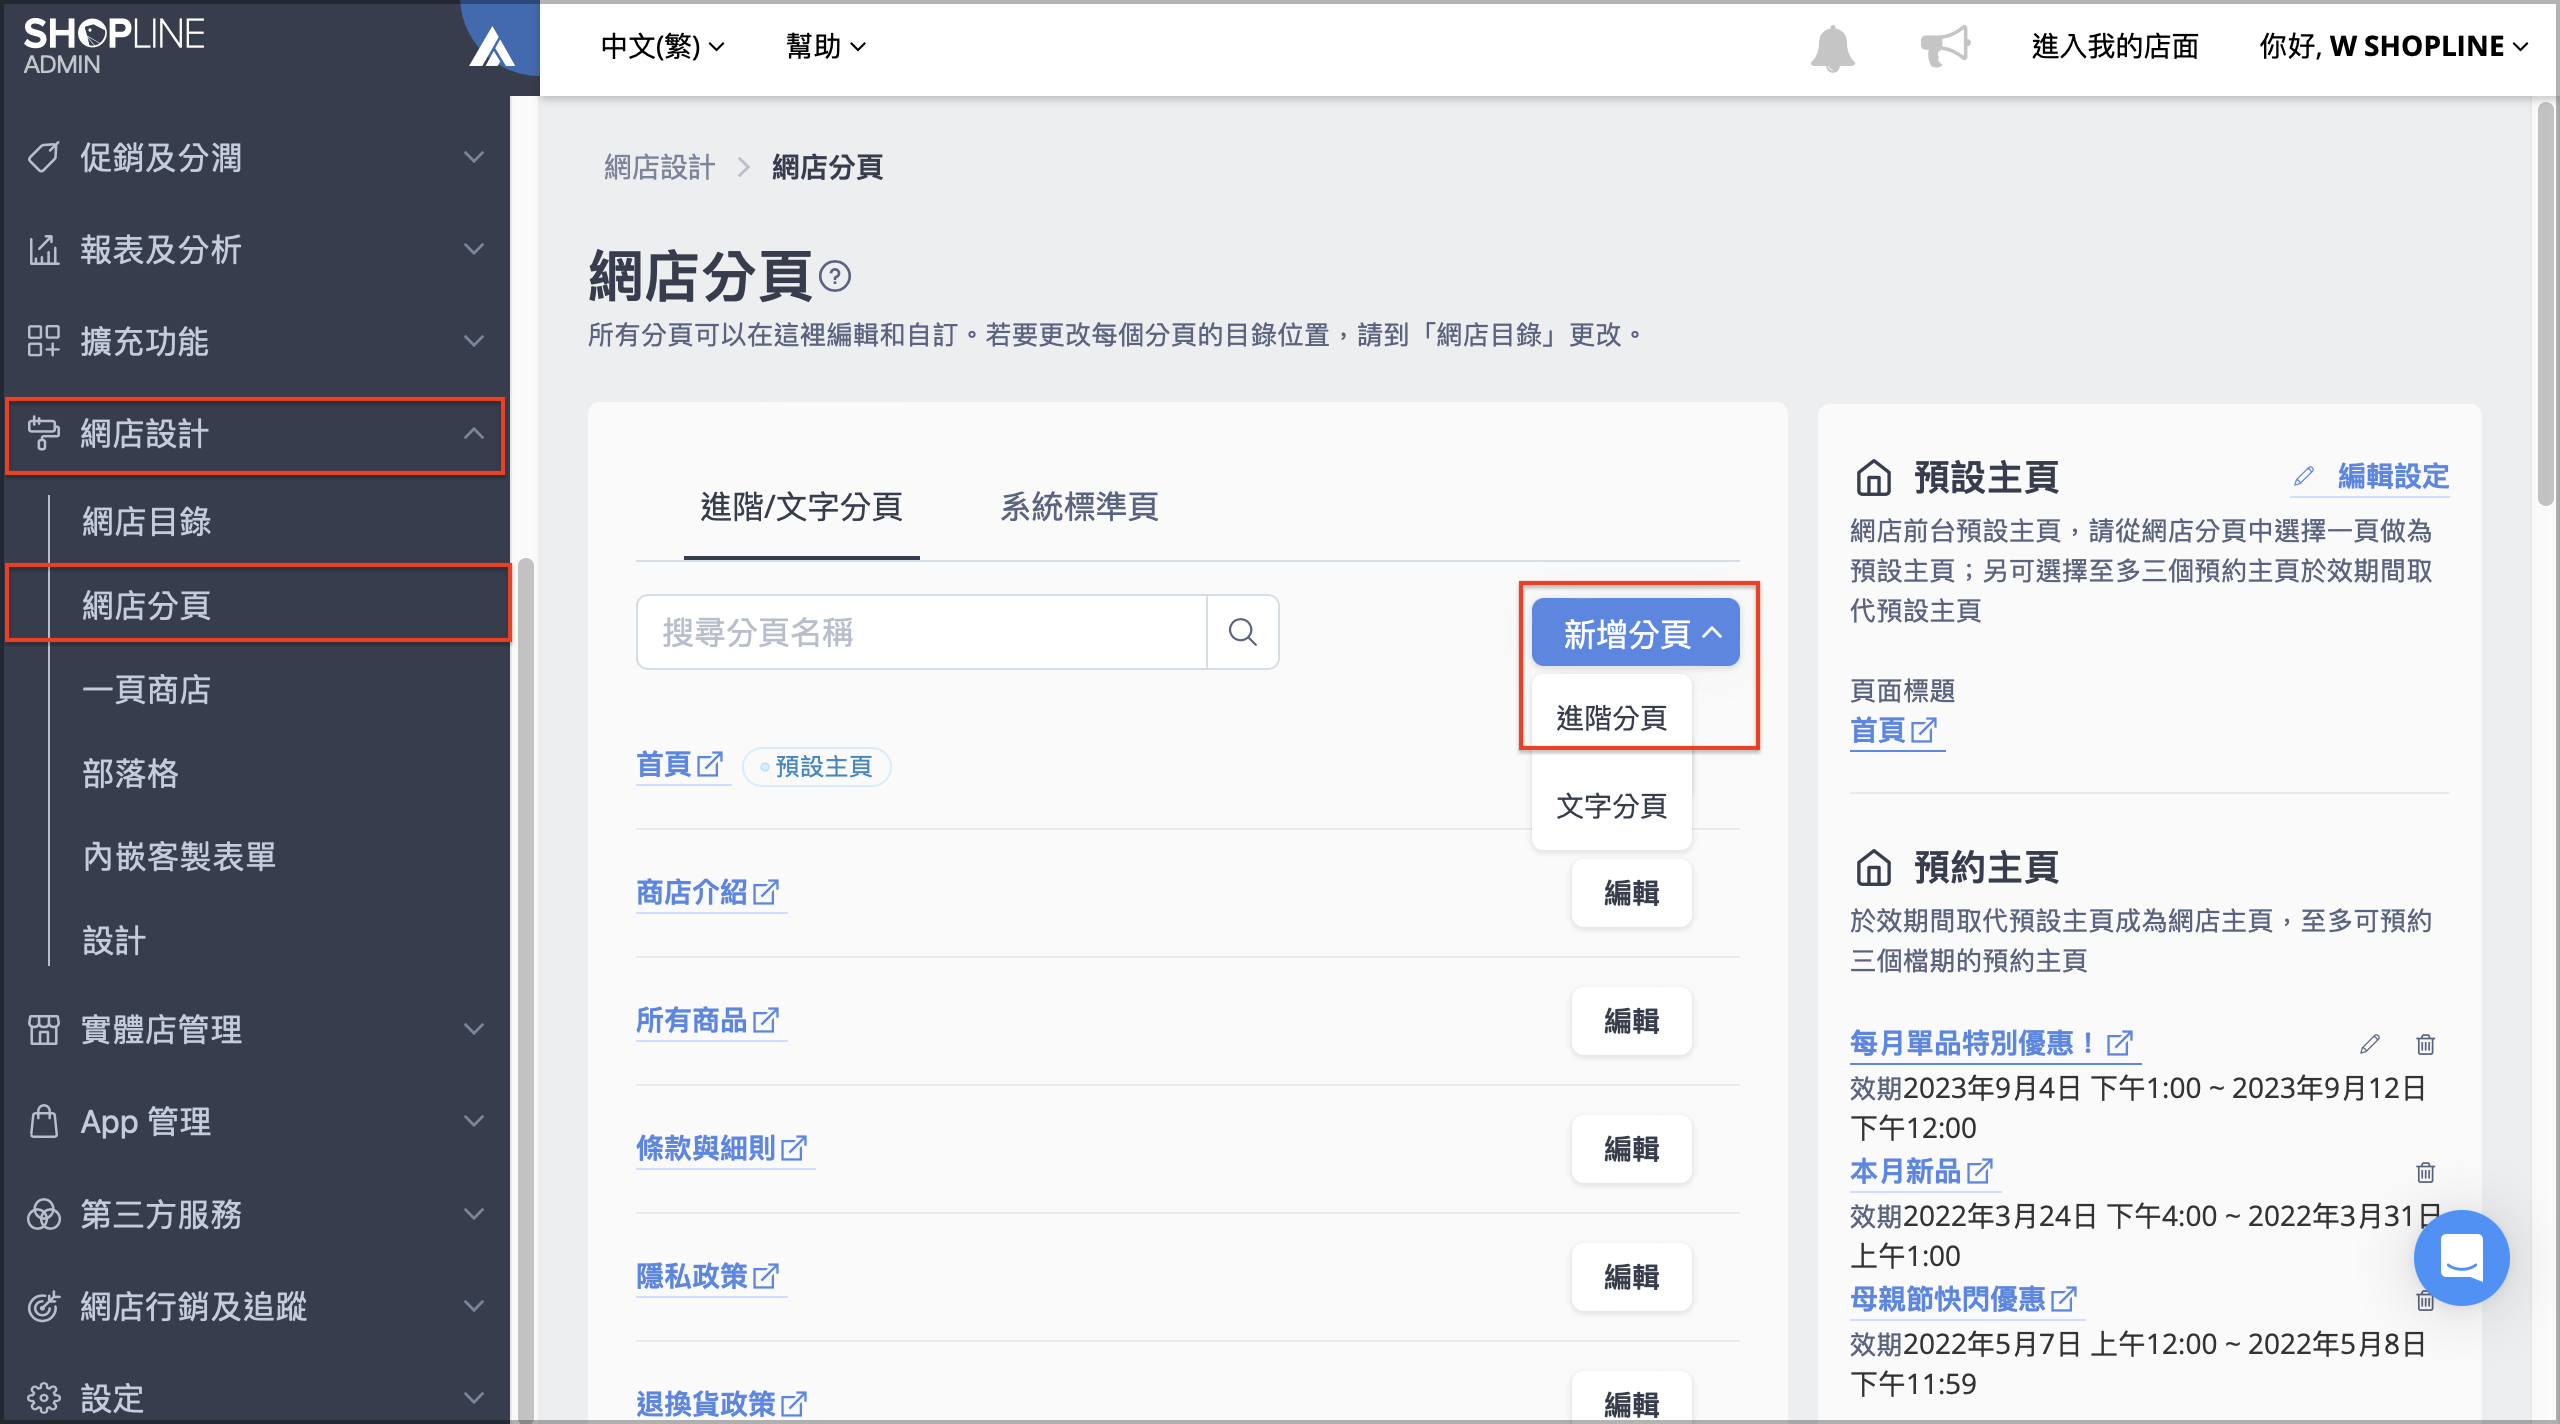Viewport: 2560px width, 1424px height.
Task: Click the help question mark beside 網店分頁 title
Action: (x=835, y=276)
